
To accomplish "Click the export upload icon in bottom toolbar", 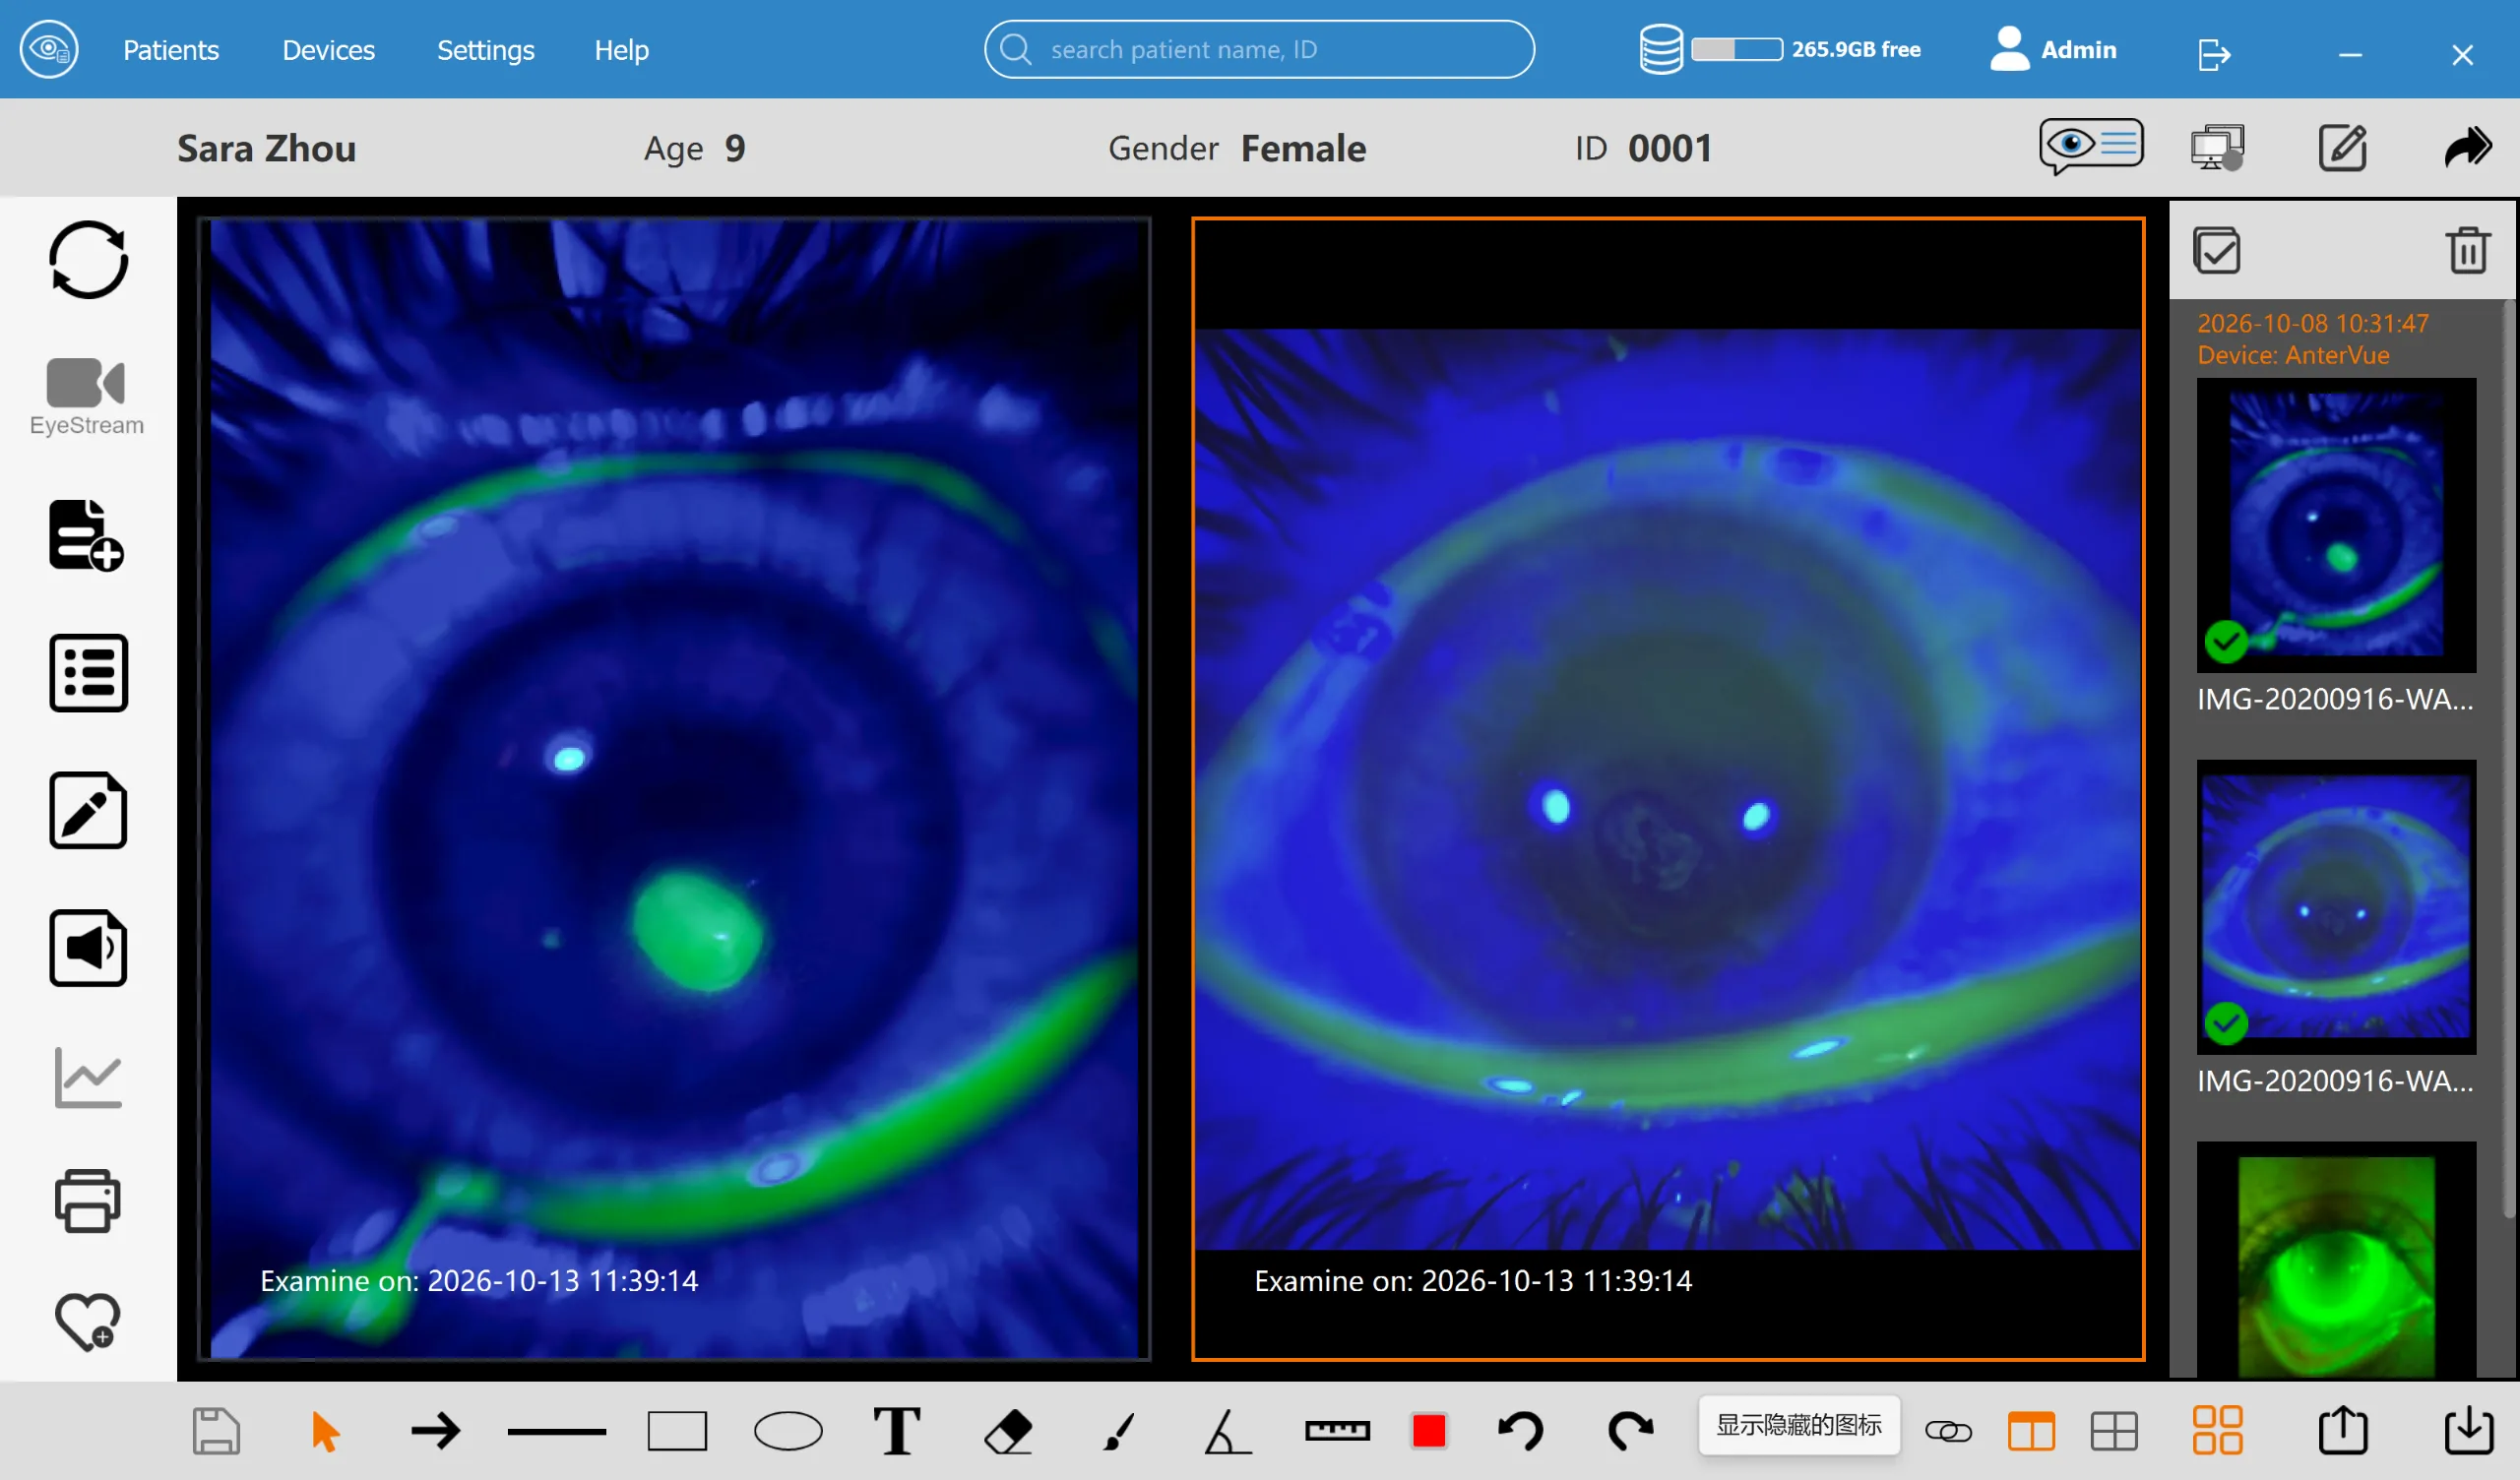I will click(2343, 1430).
